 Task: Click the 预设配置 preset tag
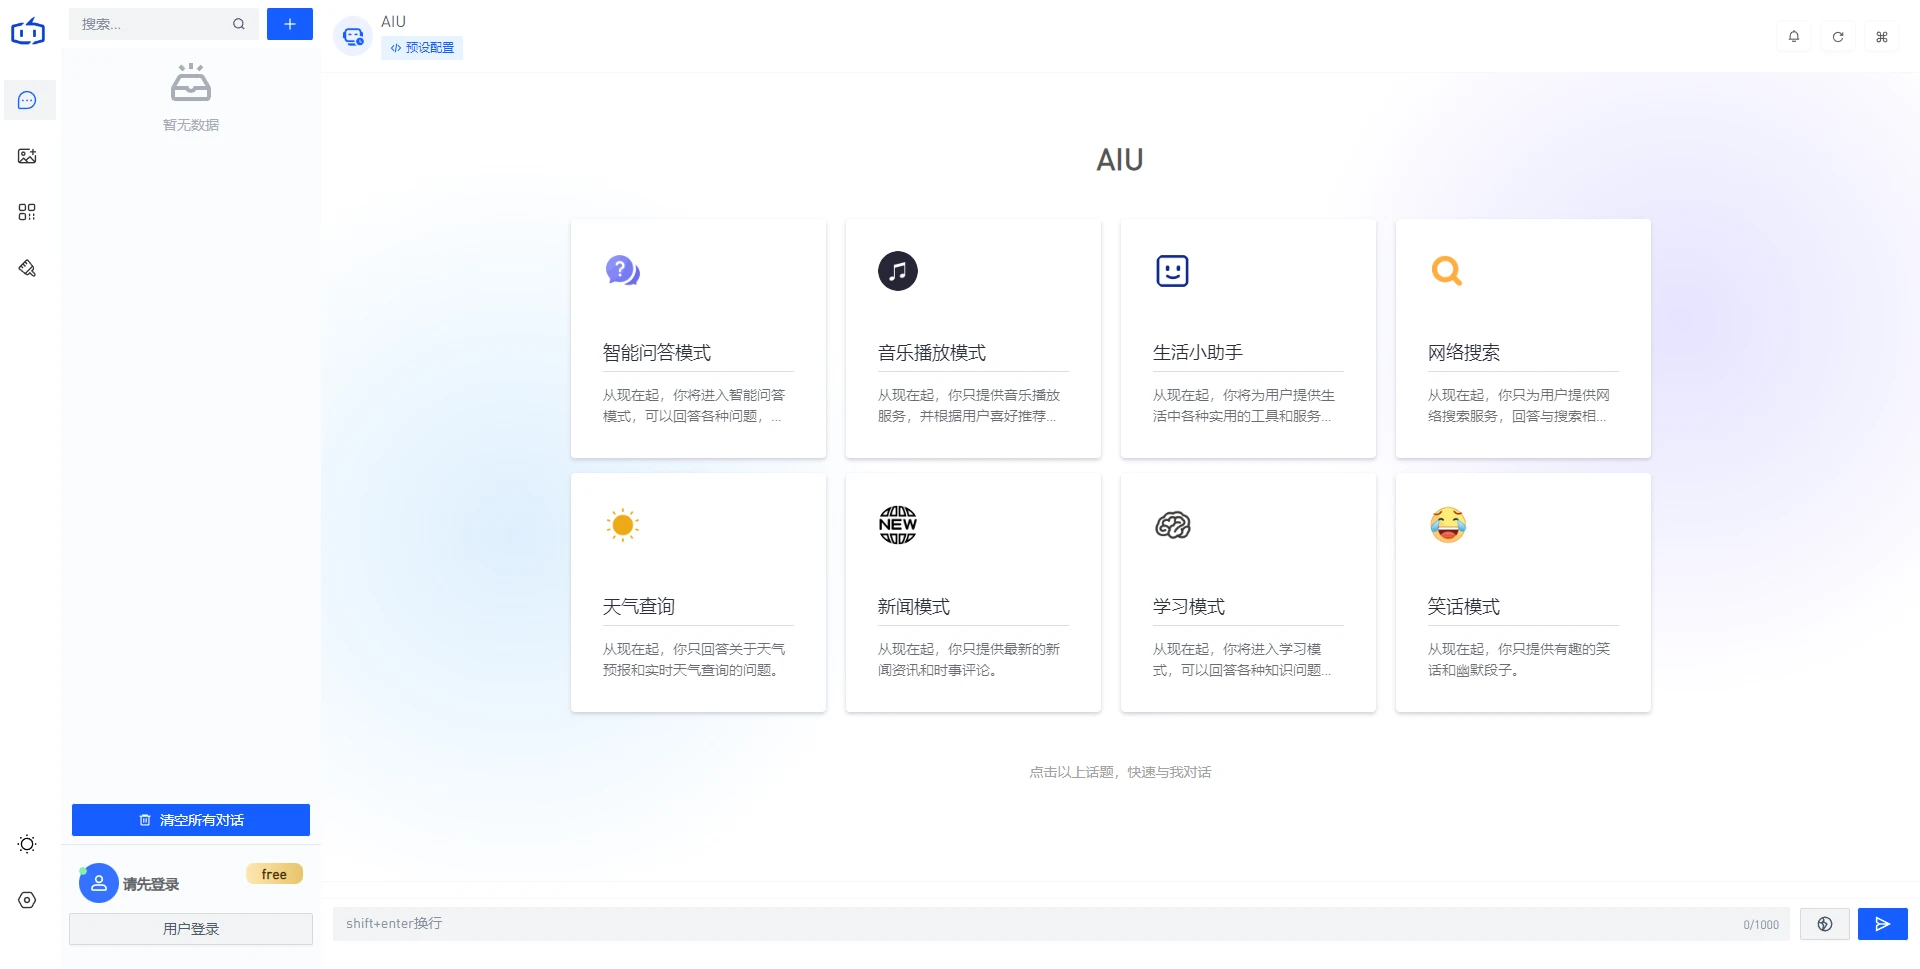422,48
